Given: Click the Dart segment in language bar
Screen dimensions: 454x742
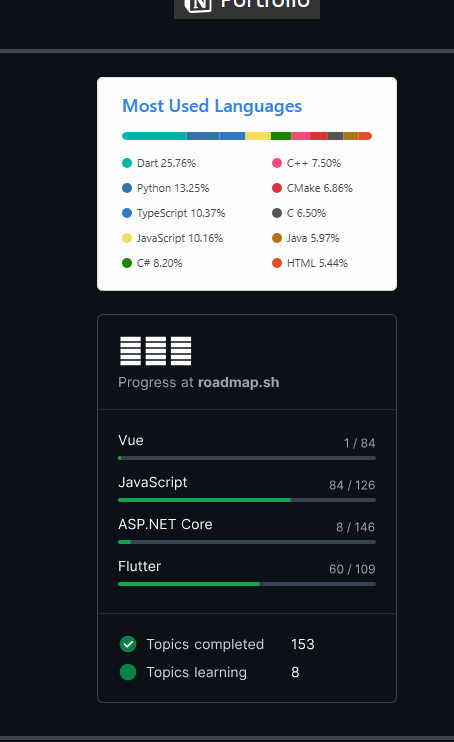Looking at the screenshot, I should pos(154,136).
